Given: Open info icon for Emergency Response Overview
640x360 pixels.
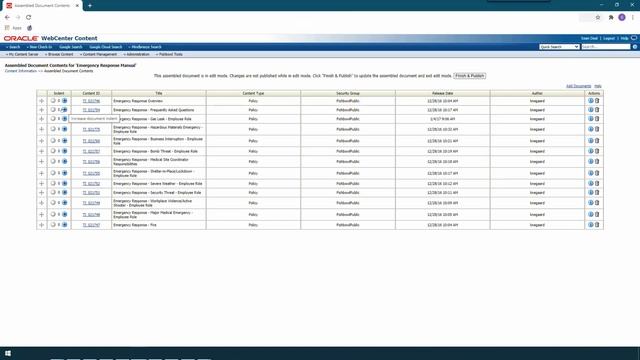Looking at the screenshot, I should (x=591, y=101).
